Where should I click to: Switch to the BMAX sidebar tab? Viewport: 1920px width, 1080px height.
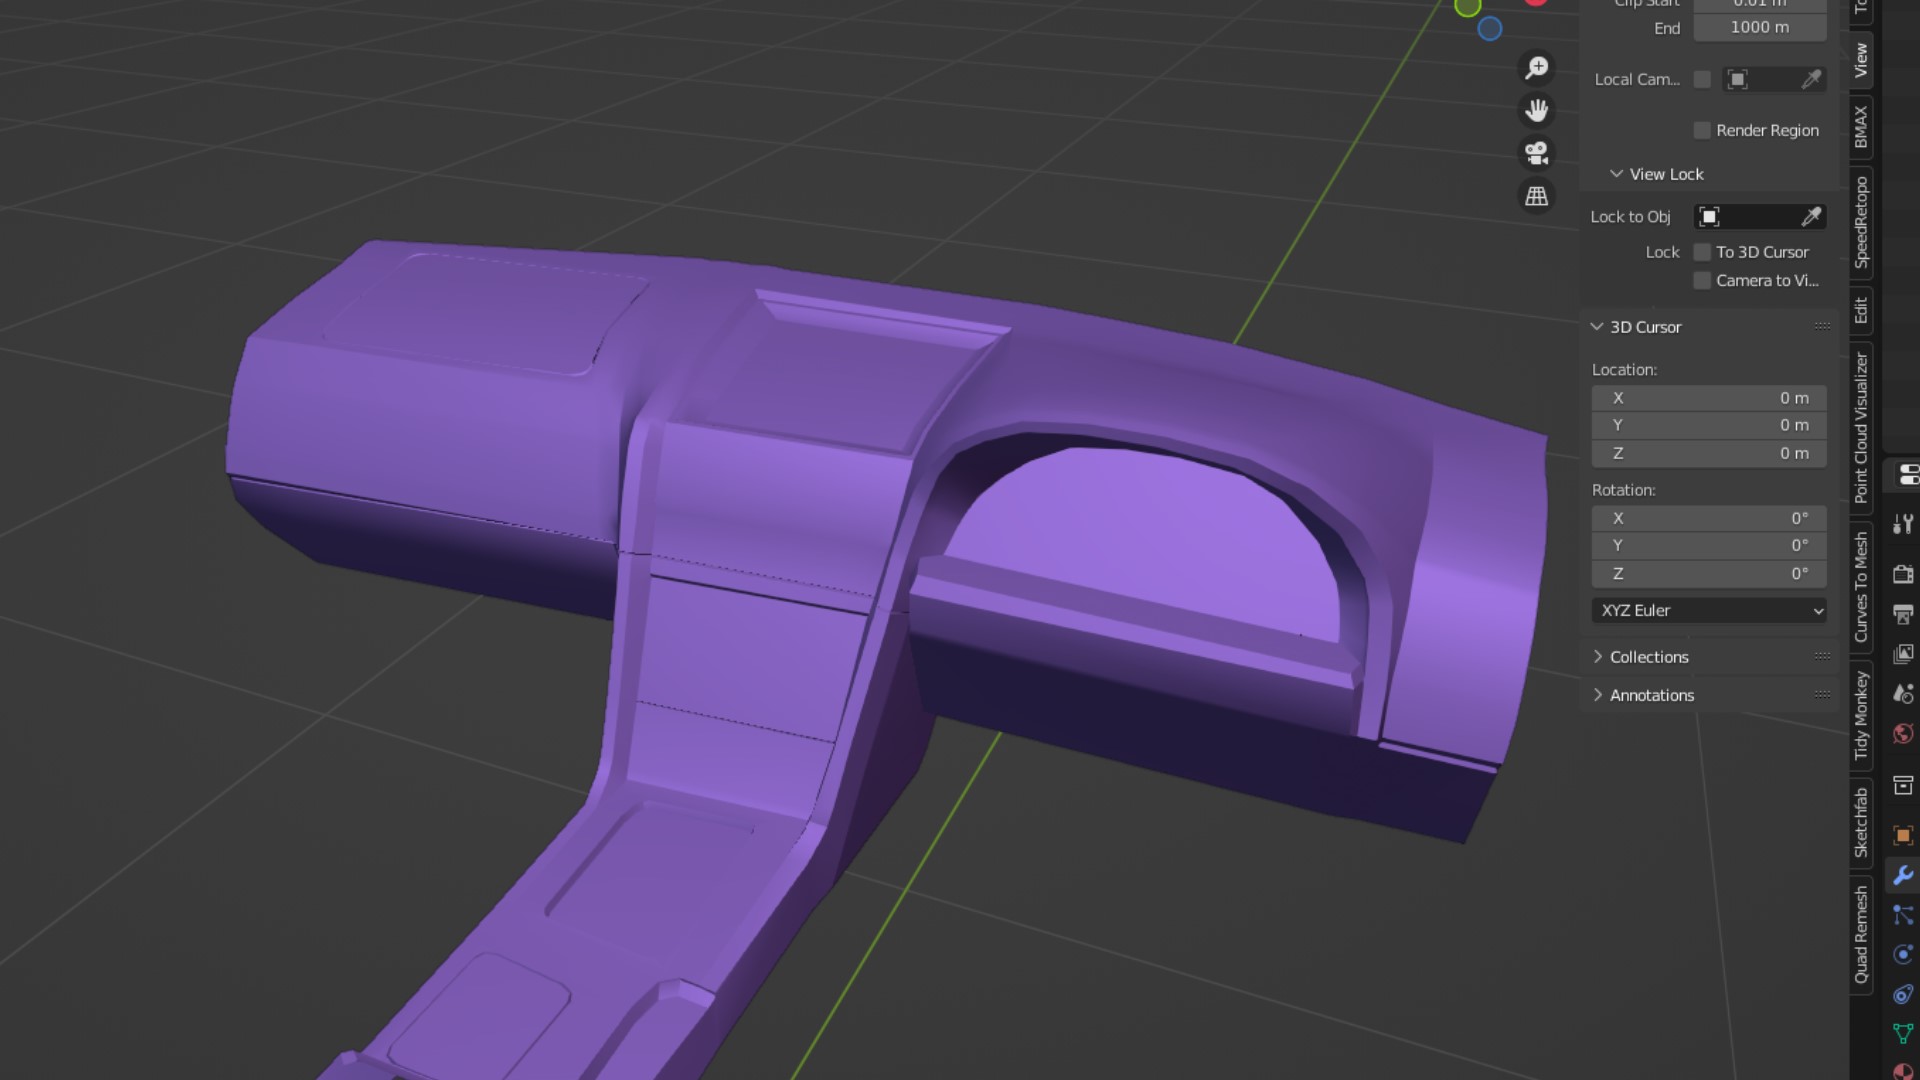point(1861,127)
